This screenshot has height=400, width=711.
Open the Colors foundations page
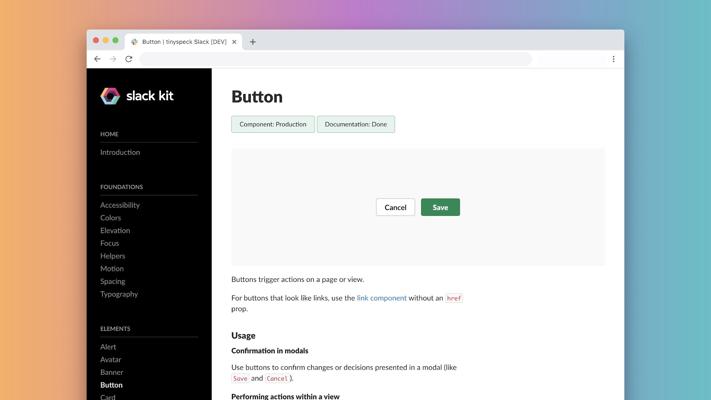click(x=111, y=218)
